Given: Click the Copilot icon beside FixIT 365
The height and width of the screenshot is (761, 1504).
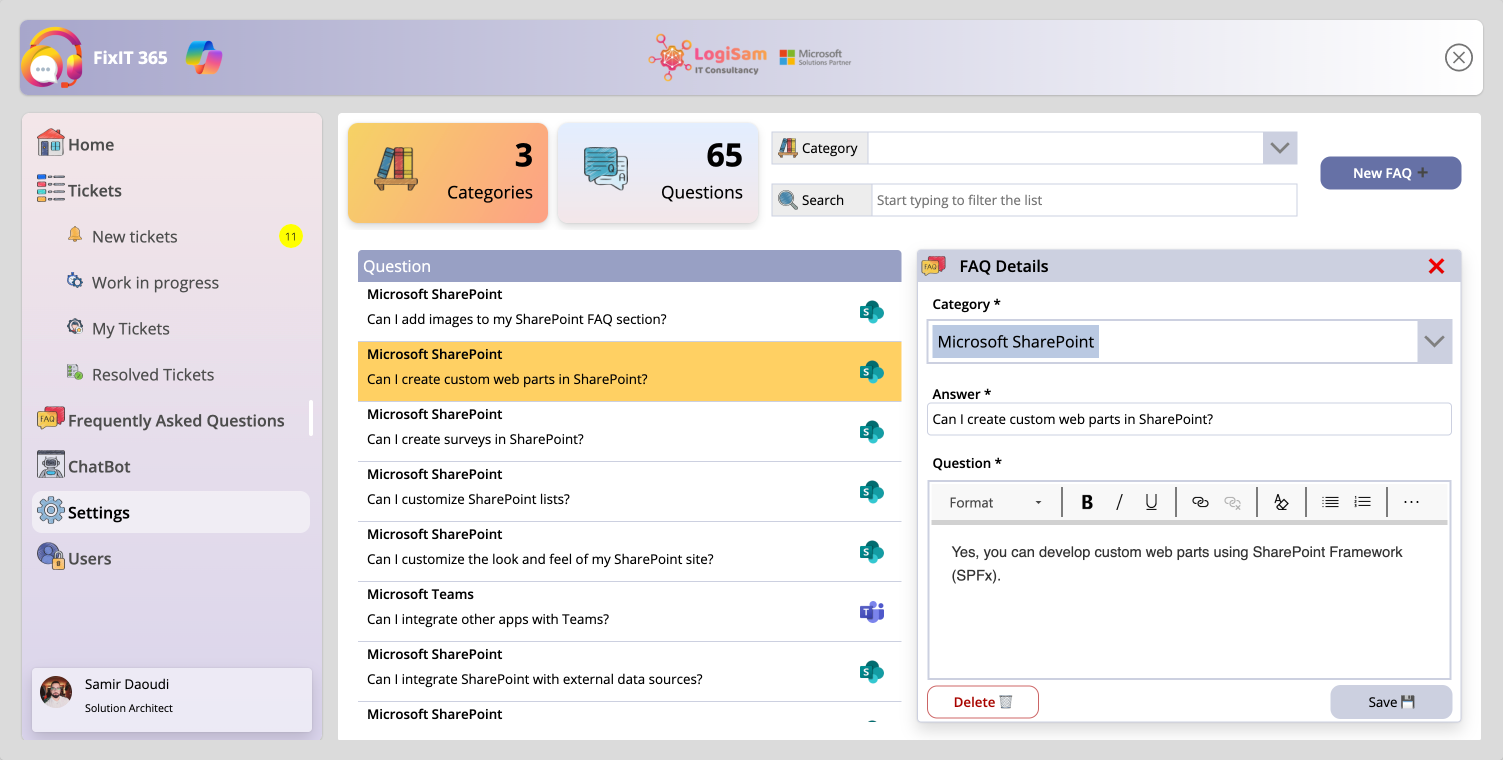Looking at the screenshot, I should coord(204,57).
